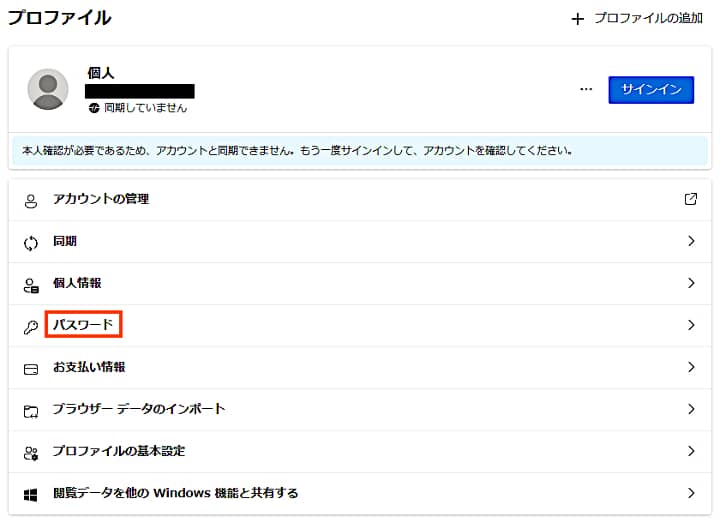The image size is (720, 523).
Task: Expand the パスワード row chevron
Action: point(690,325)
